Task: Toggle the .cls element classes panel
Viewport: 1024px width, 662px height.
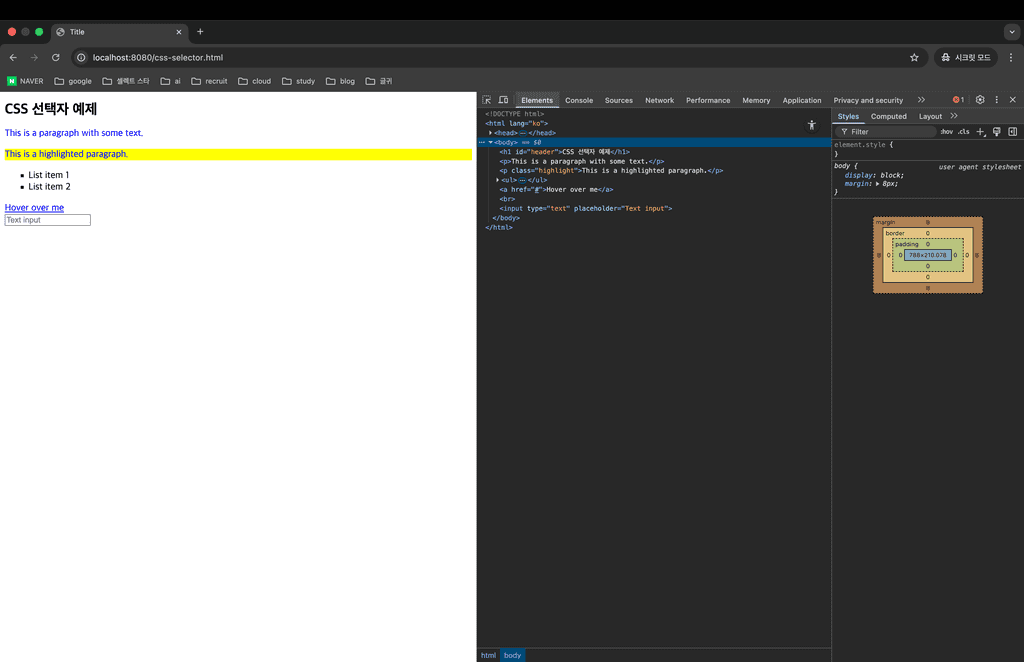Action: point(963,132)
